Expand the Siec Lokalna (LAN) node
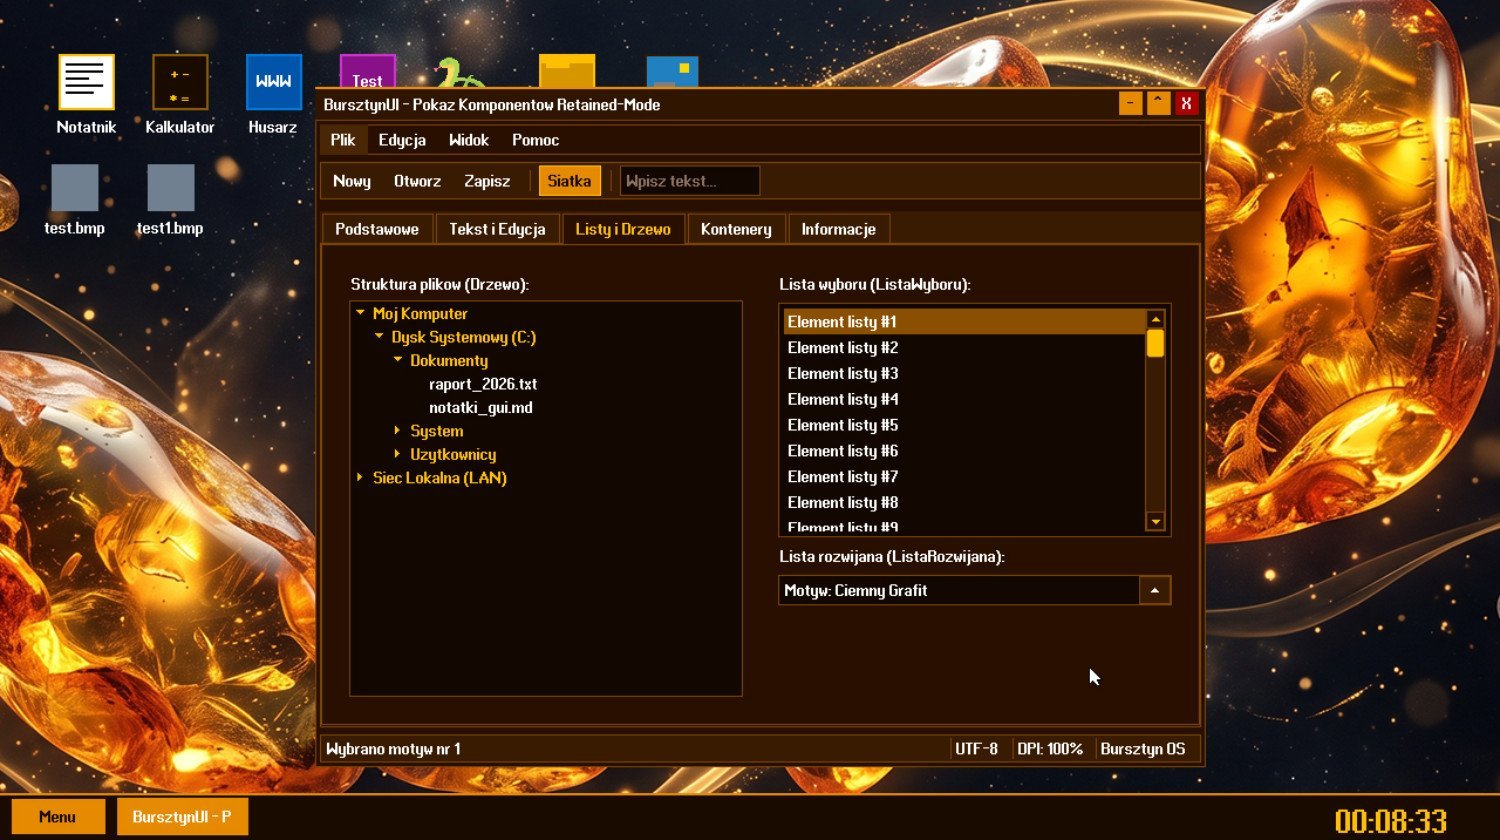This screenshot has height=840, width=1500. click(x=361, y=478)
